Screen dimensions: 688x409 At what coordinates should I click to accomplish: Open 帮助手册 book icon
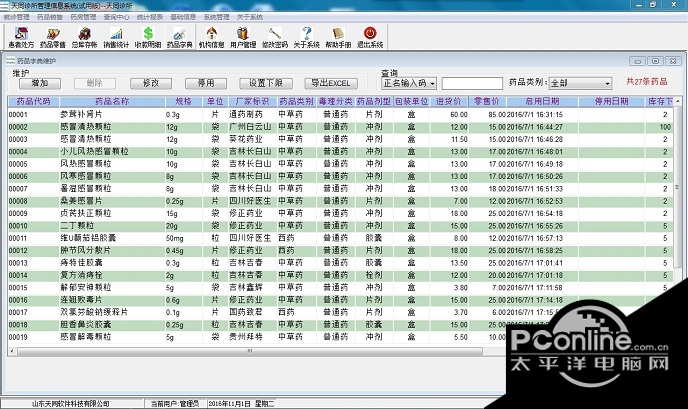click(x=338, y=37)
